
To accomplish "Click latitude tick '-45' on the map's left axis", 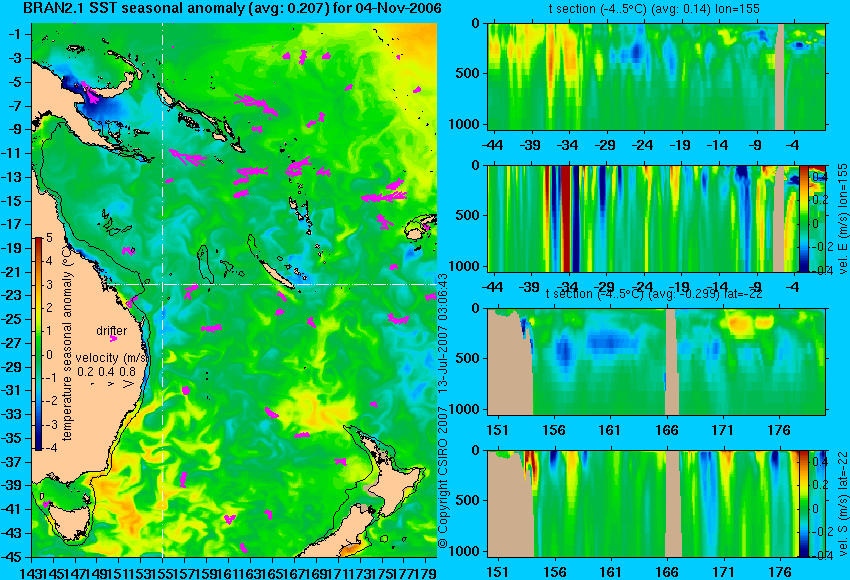I will tap(12, 557).
